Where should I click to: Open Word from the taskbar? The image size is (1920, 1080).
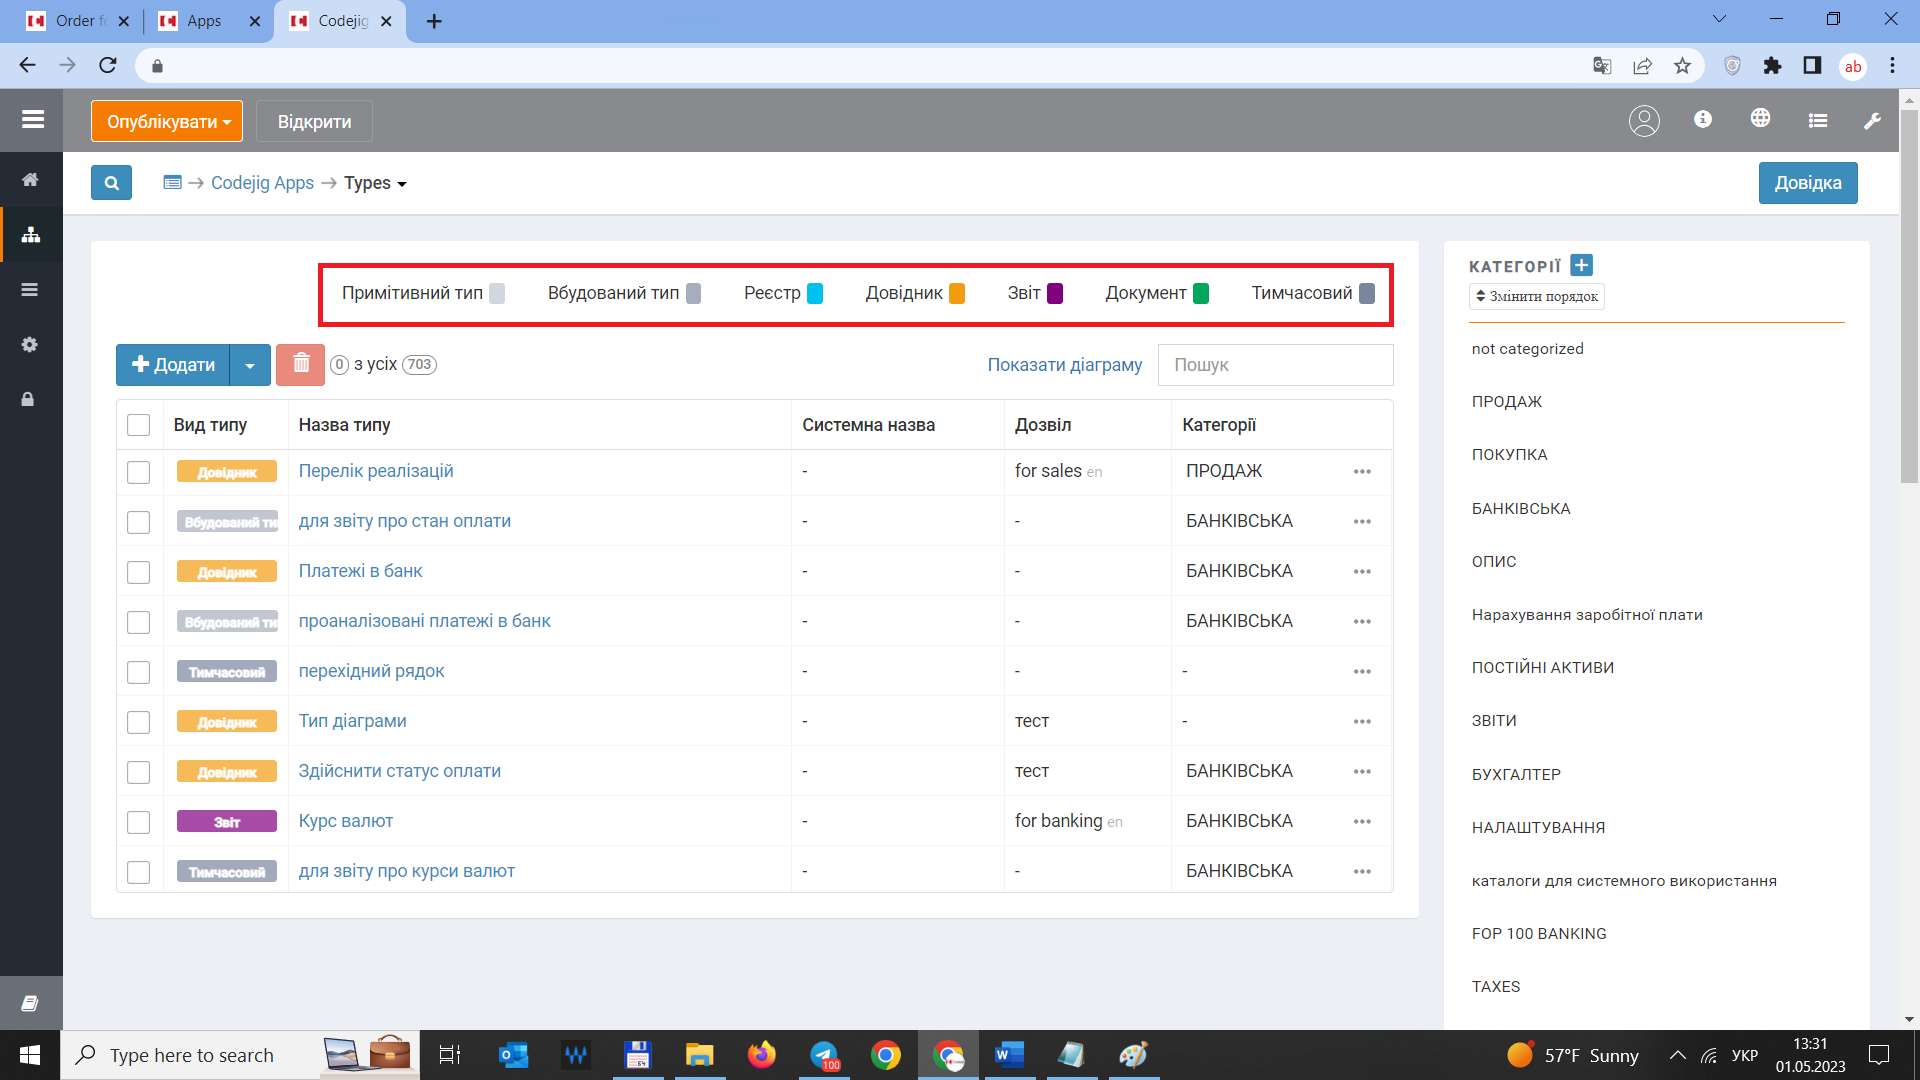click(1009, 1055)
